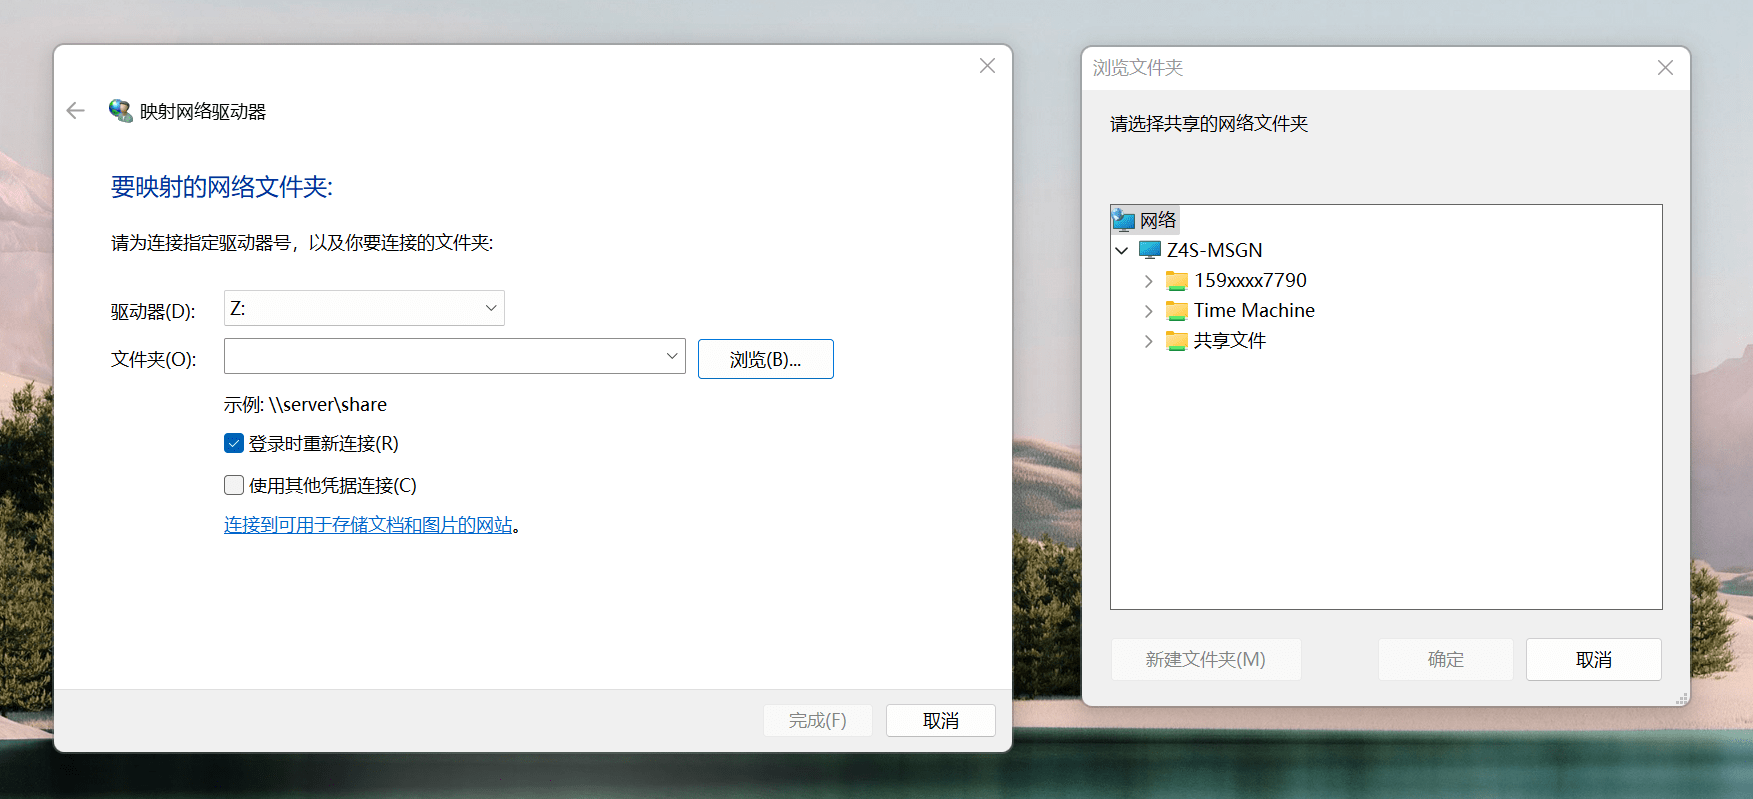Click the 浏览(B)... button
Image resolution: width=1753 pixels, height=799 pixels.
point(766,359)
